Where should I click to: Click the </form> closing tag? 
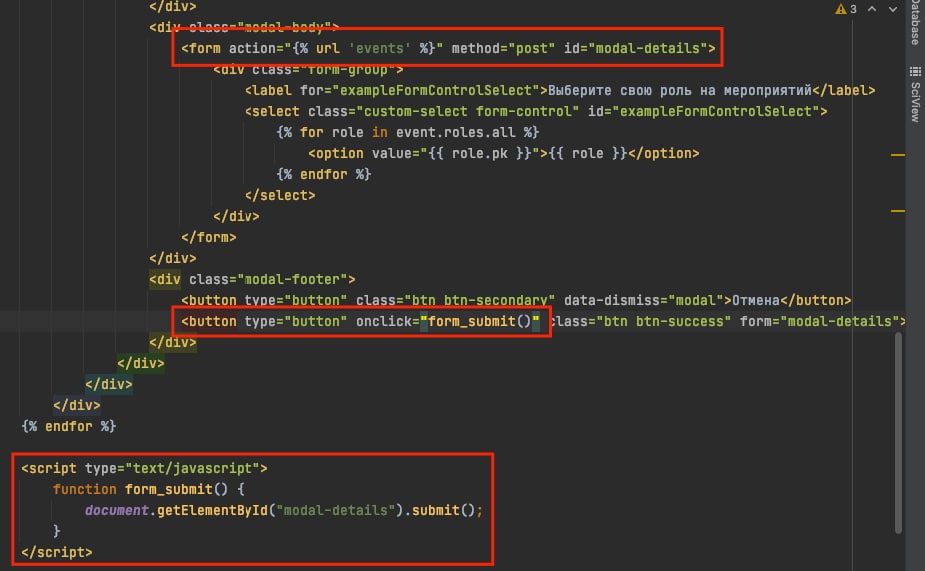(x=209, y=237)
